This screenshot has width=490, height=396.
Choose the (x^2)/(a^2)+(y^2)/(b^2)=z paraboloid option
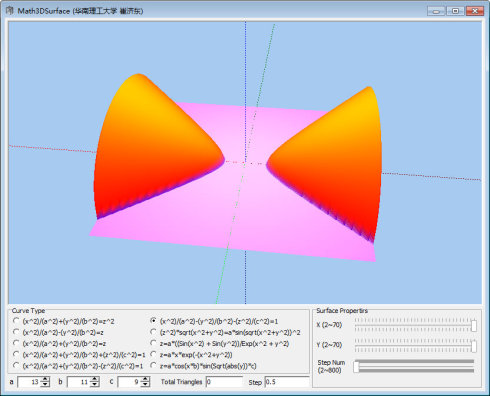tap(59, 343)
